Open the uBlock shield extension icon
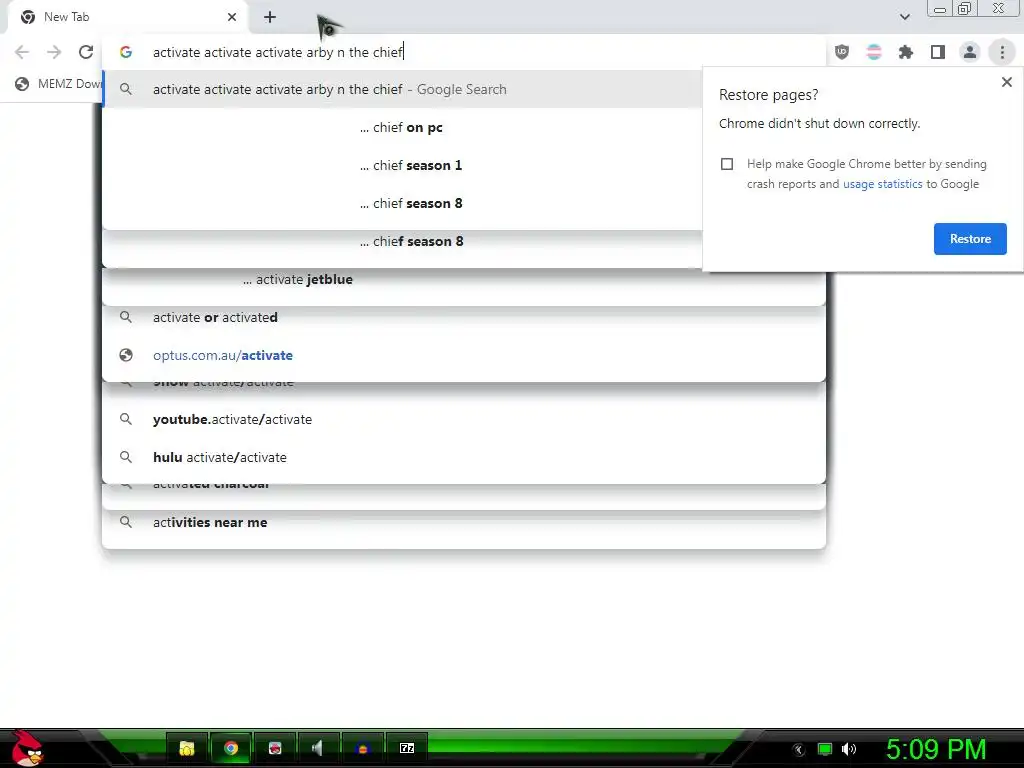 coord(842,52)
